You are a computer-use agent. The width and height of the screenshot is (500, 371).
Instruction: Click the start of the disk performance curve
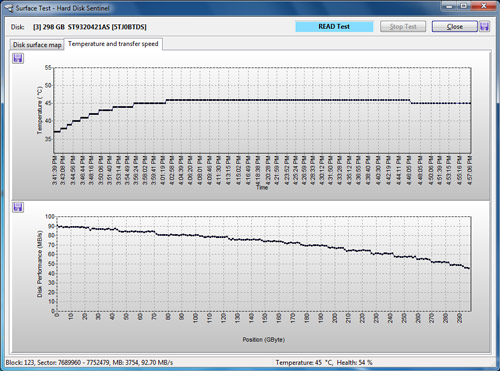coord(58,226)
